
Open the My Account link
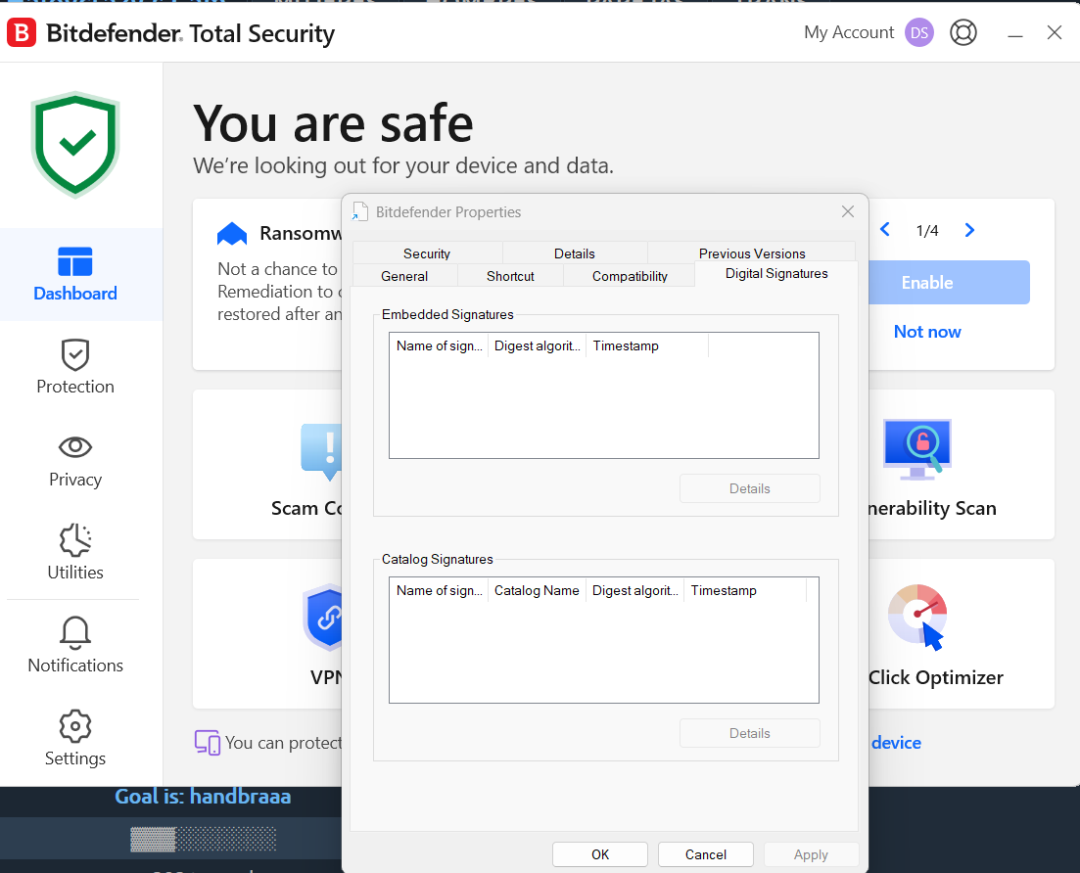tap(849, 32)
